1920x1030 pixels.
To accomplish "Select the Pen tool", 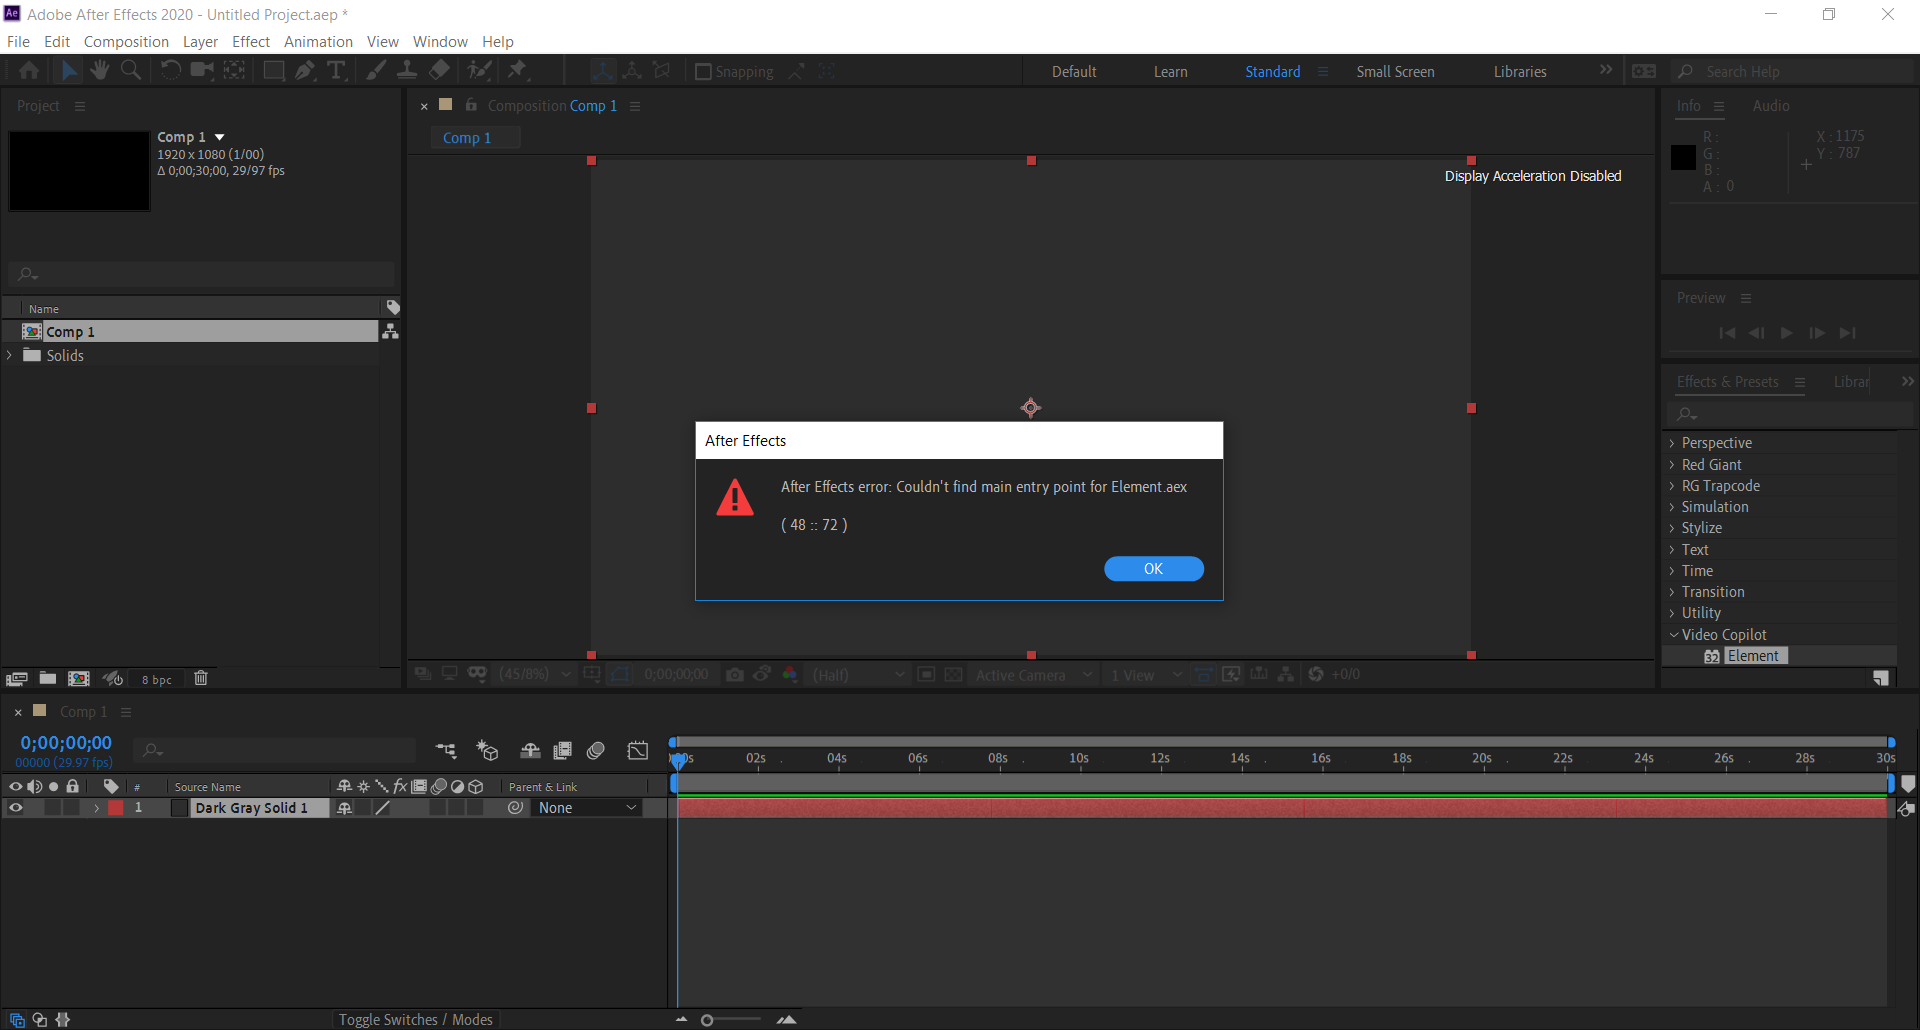I will click(305, 70).
